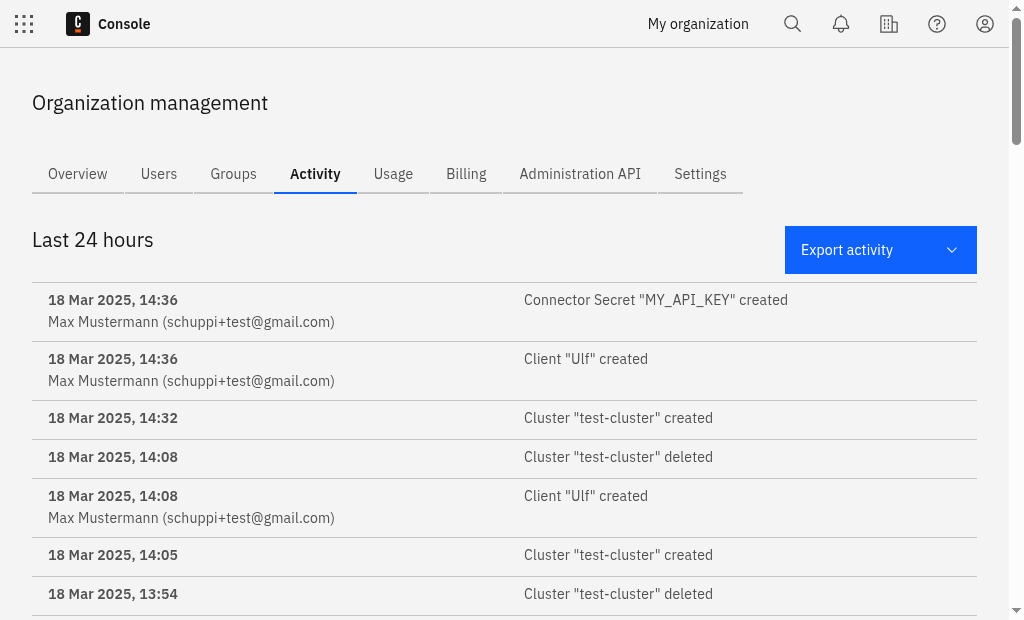This screenshot has height=620, width=1024.
Task: Go to the Billing tab
Action: [466, 174]
